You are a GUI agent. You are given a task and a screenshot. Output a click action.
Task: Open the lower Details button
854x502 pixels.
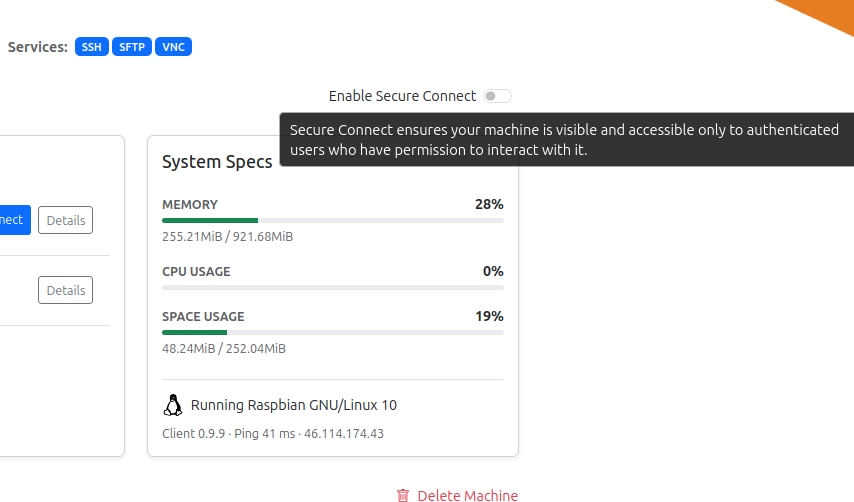pos(65,290)
